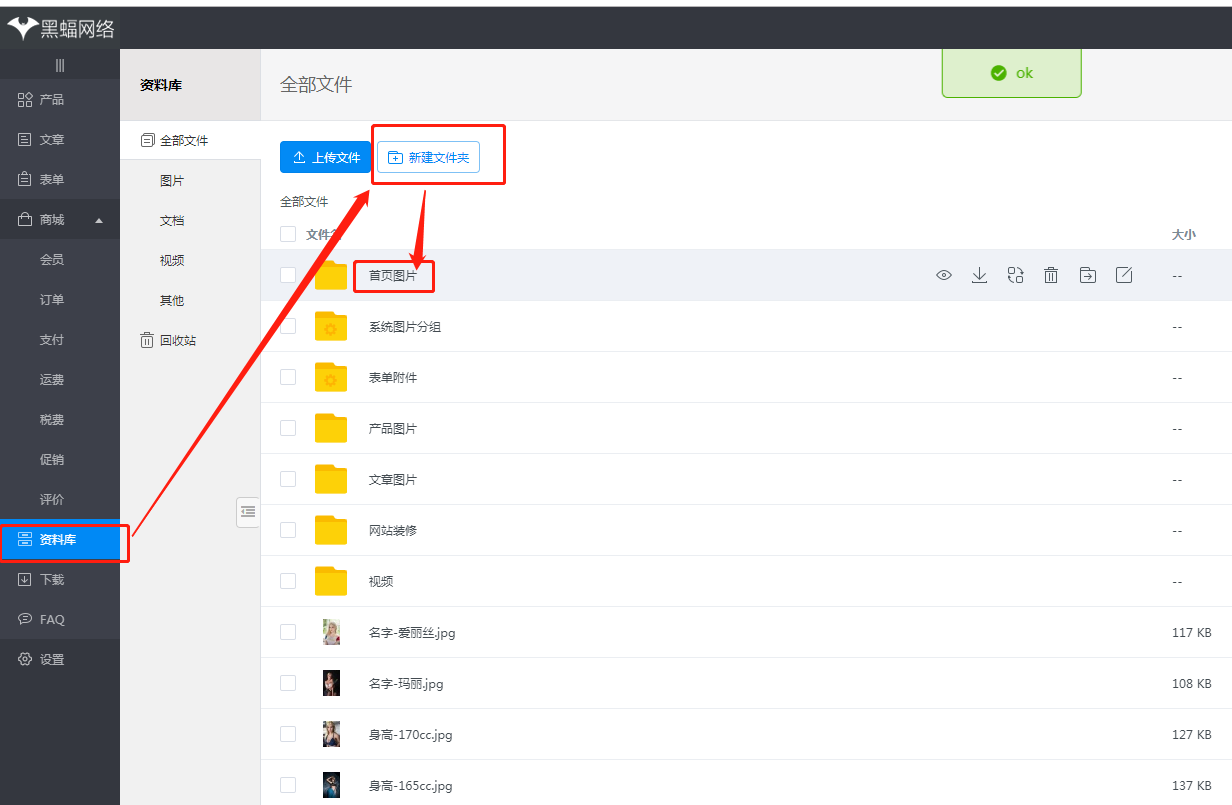Select checkbox beside 名字-玛丽.jpg
Screen dimensions: 1232x805
tap(288, 683)
